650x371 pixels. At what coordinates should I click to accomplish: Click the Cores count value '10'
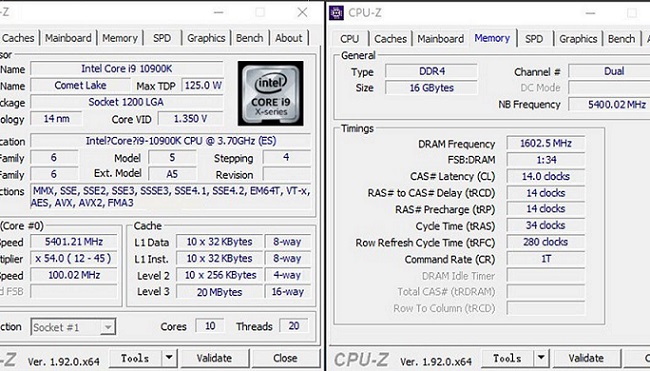point(210,326)
